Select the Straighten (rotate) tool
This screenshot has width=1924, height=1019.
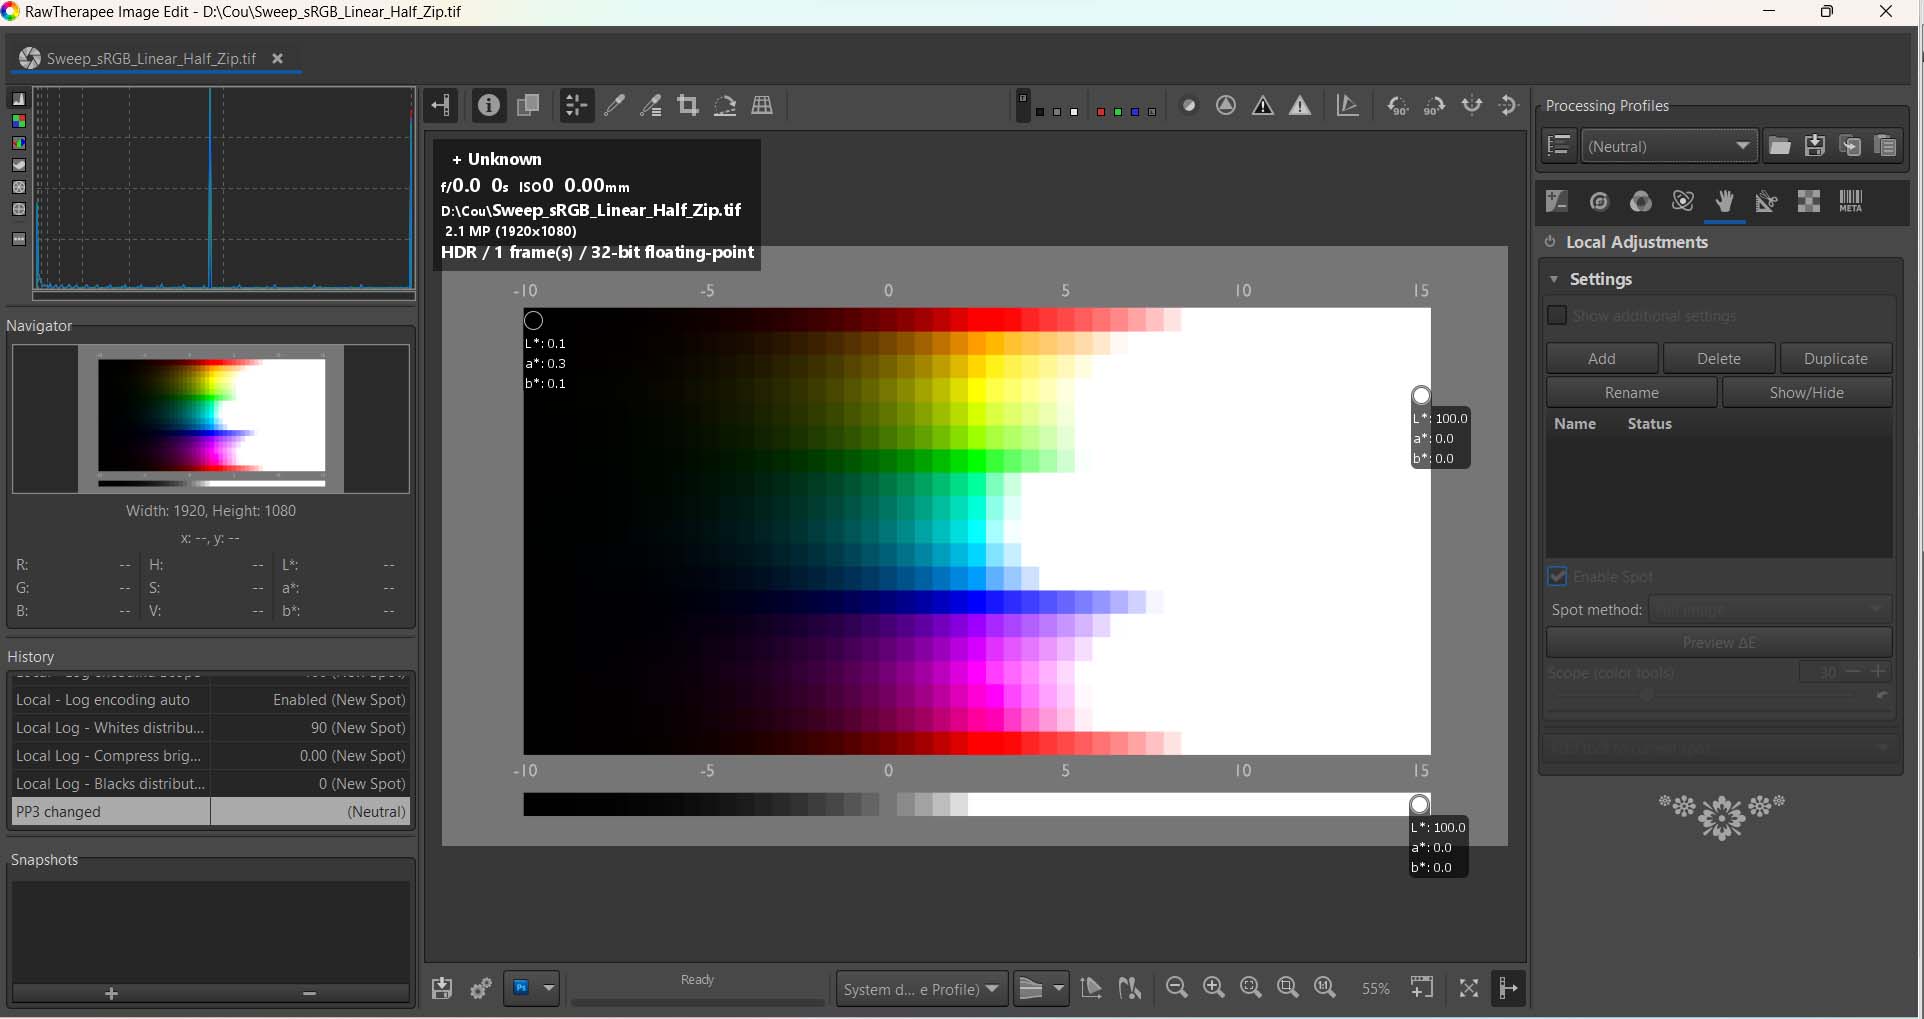(725, 106)
